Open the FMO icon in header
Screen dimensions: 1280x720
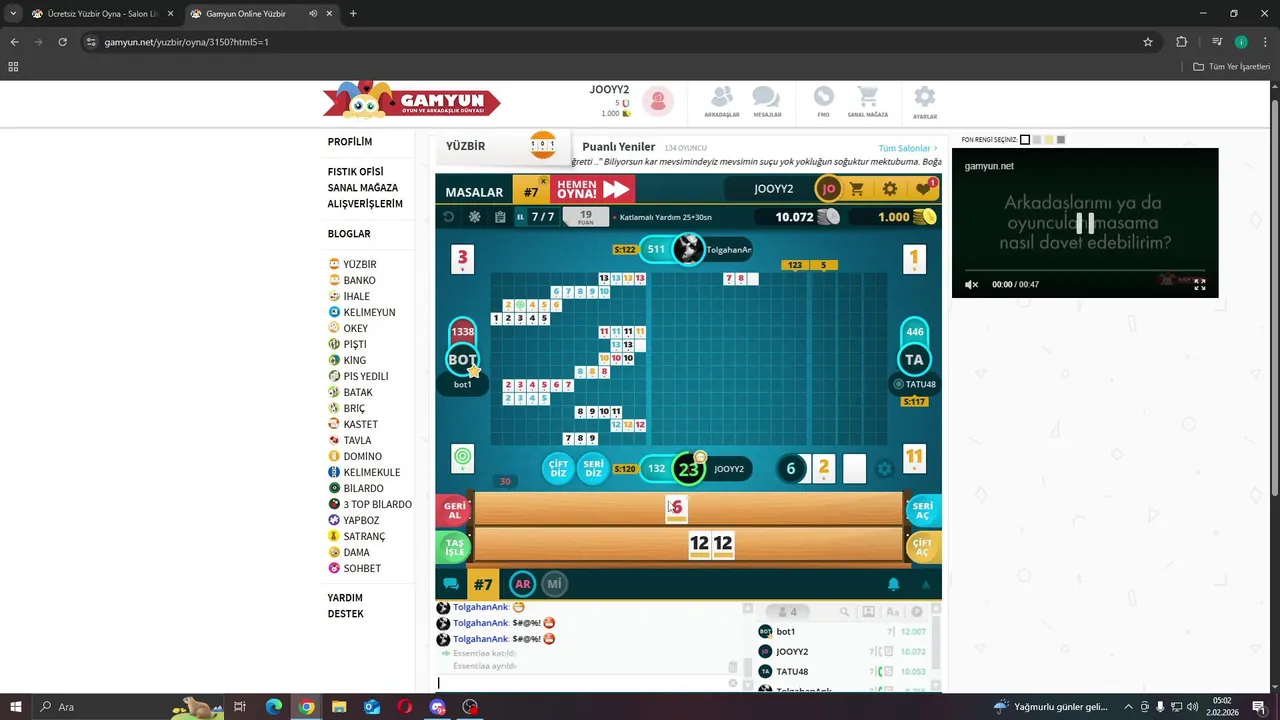[824, 97]
